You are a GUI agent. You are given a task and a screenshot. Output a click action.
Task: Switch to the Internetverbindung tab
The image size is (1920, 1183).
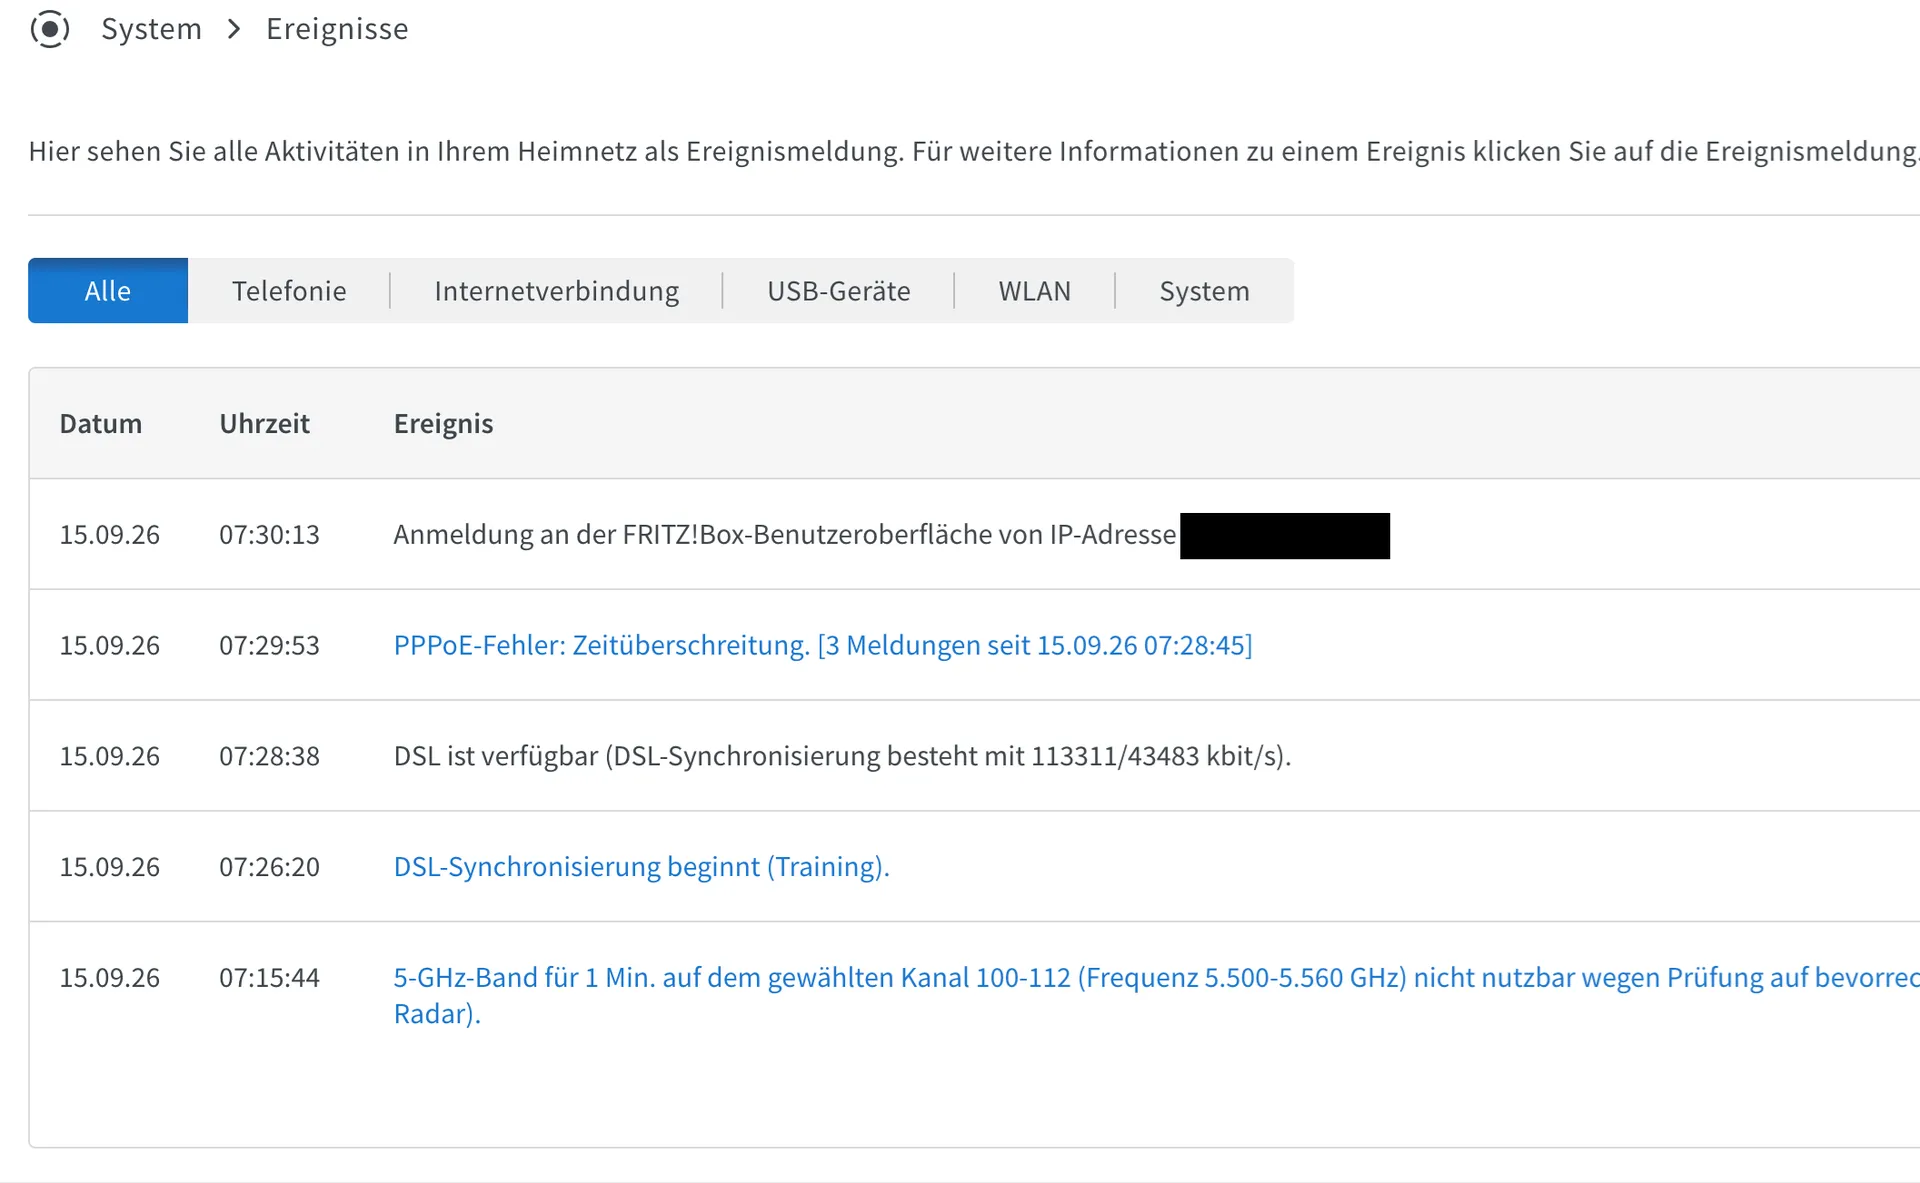pyautogui.click(x=556, y=291)
